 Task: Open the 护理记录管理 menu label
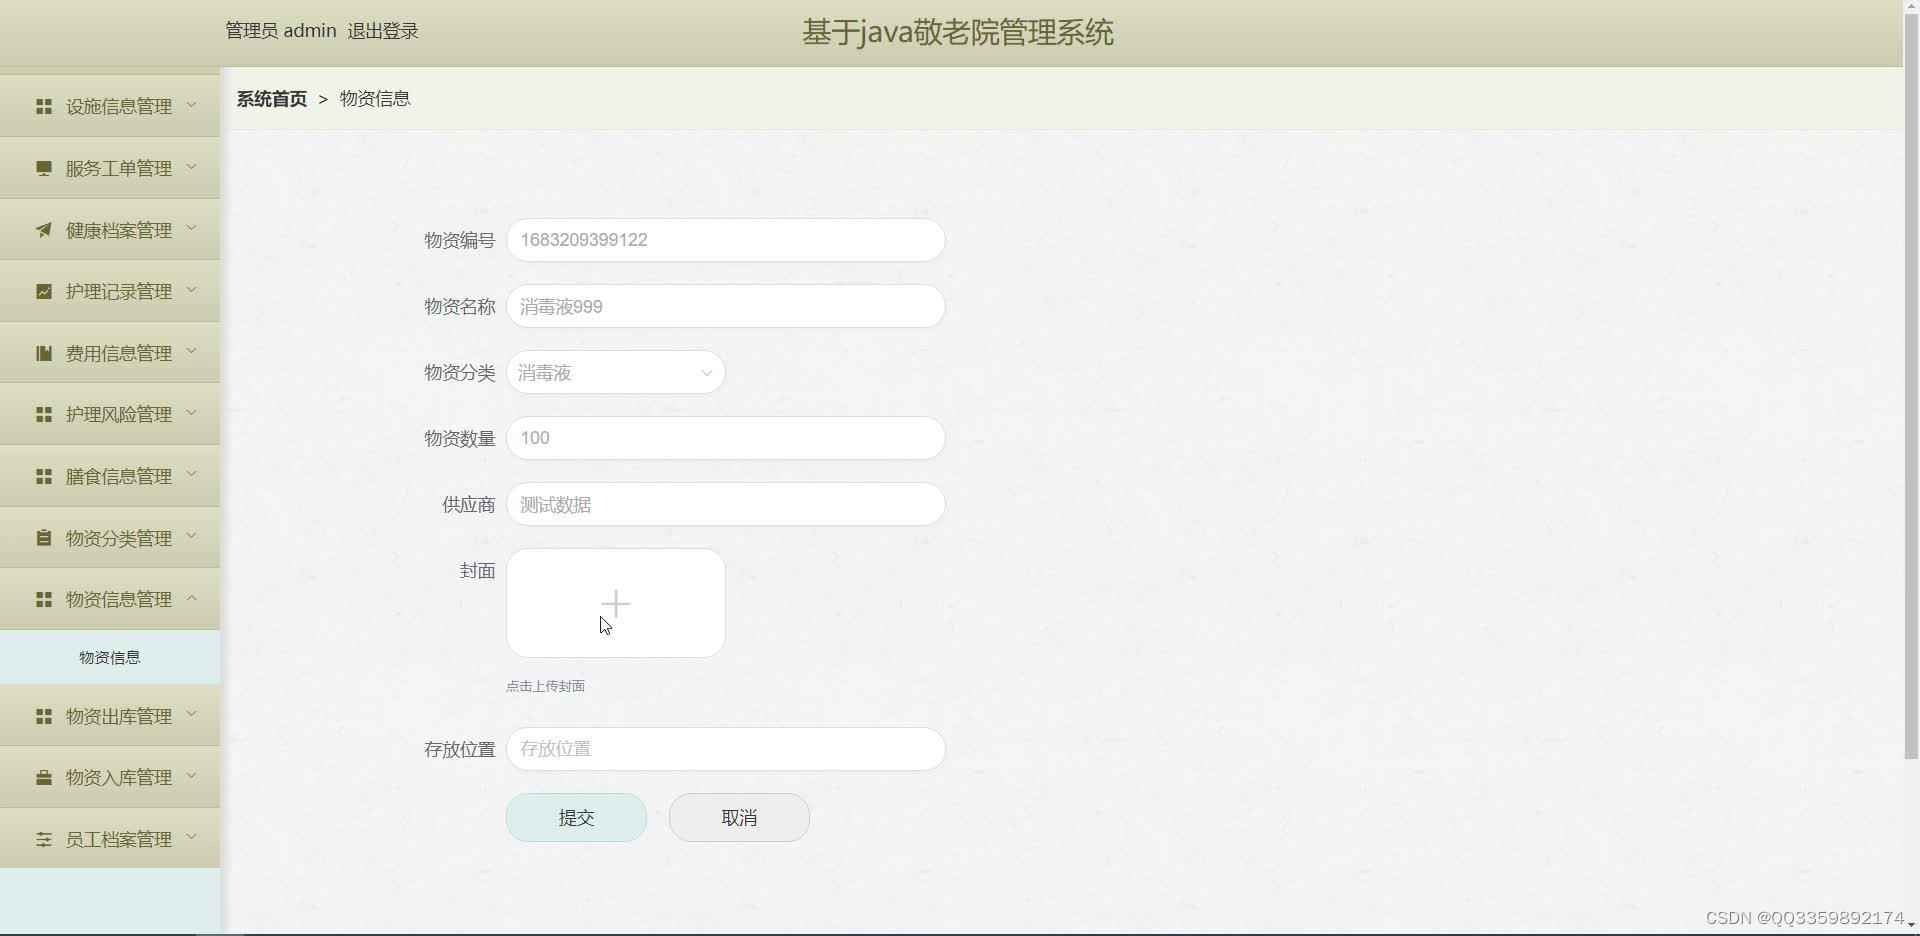[119, 291]
